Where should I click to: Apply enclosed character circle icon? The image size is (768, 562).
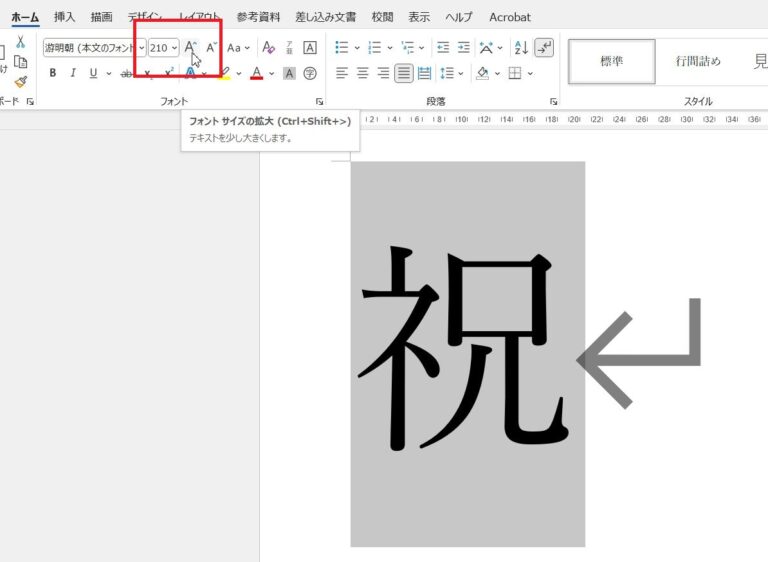pyautogui.click(x=310, y=73)
